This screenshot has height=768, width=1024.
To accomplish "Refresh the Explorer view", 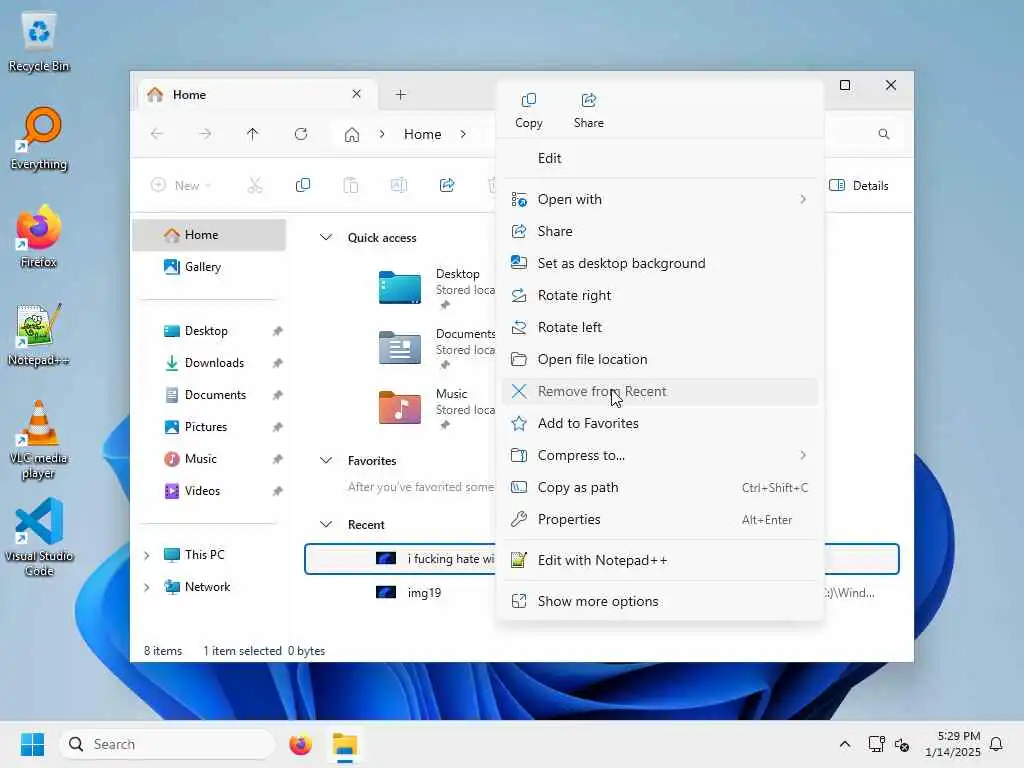I will [x=301, y=134].
